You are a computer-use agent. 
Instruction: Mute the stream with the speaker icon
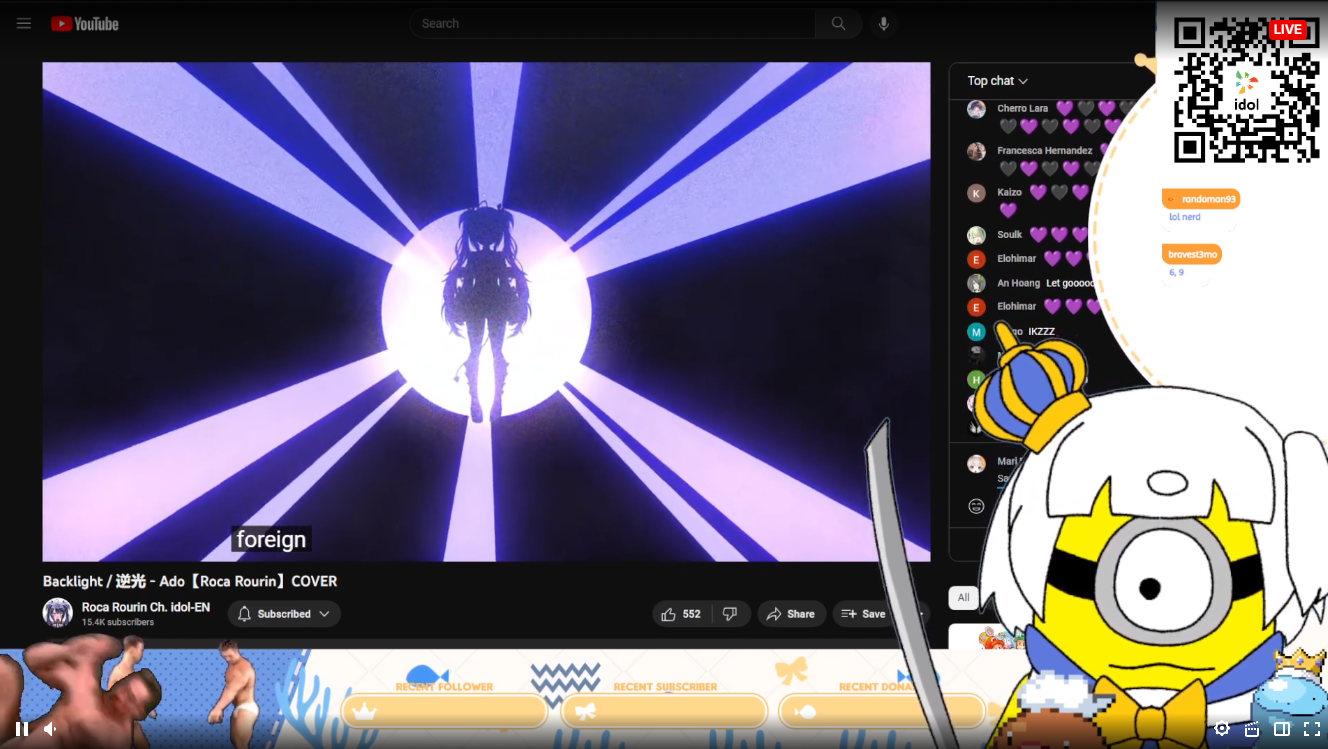point(50,729)
